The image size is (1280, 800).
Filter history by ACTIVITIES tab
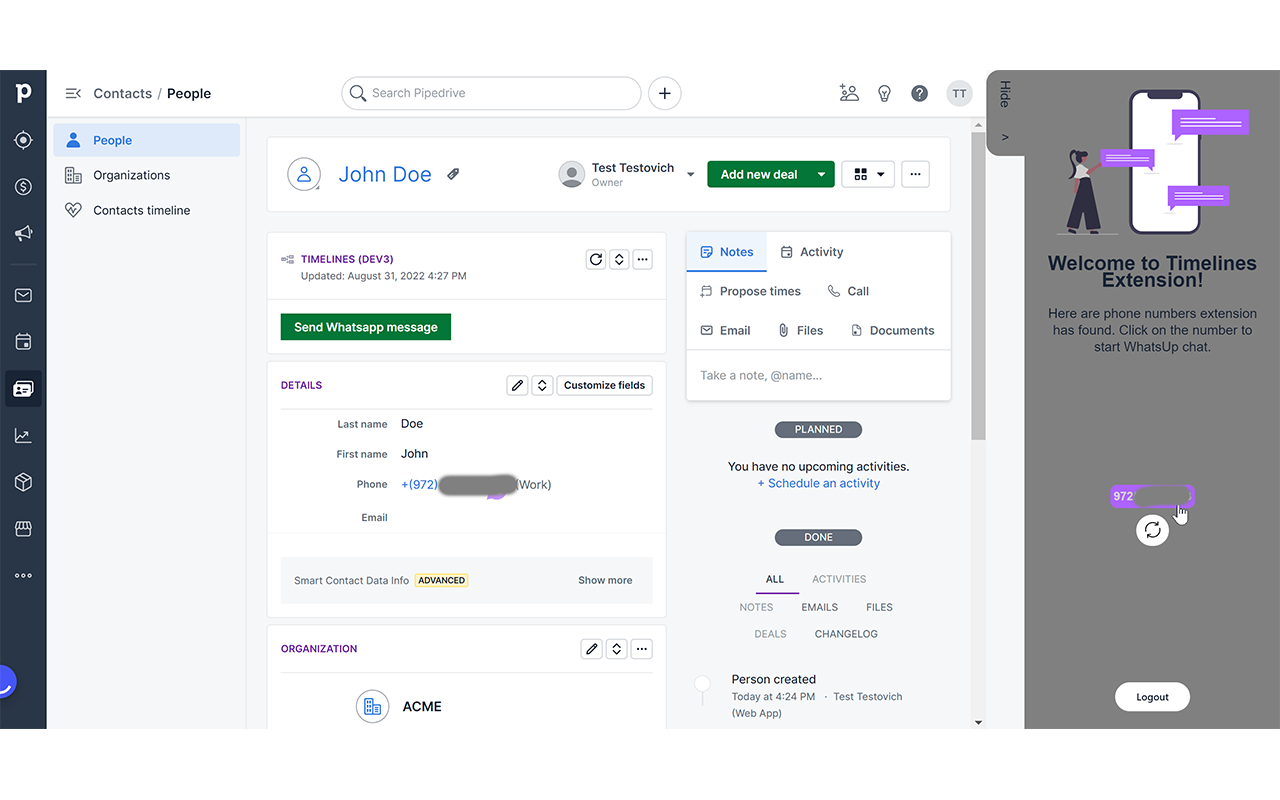click(x=839, y=579)
